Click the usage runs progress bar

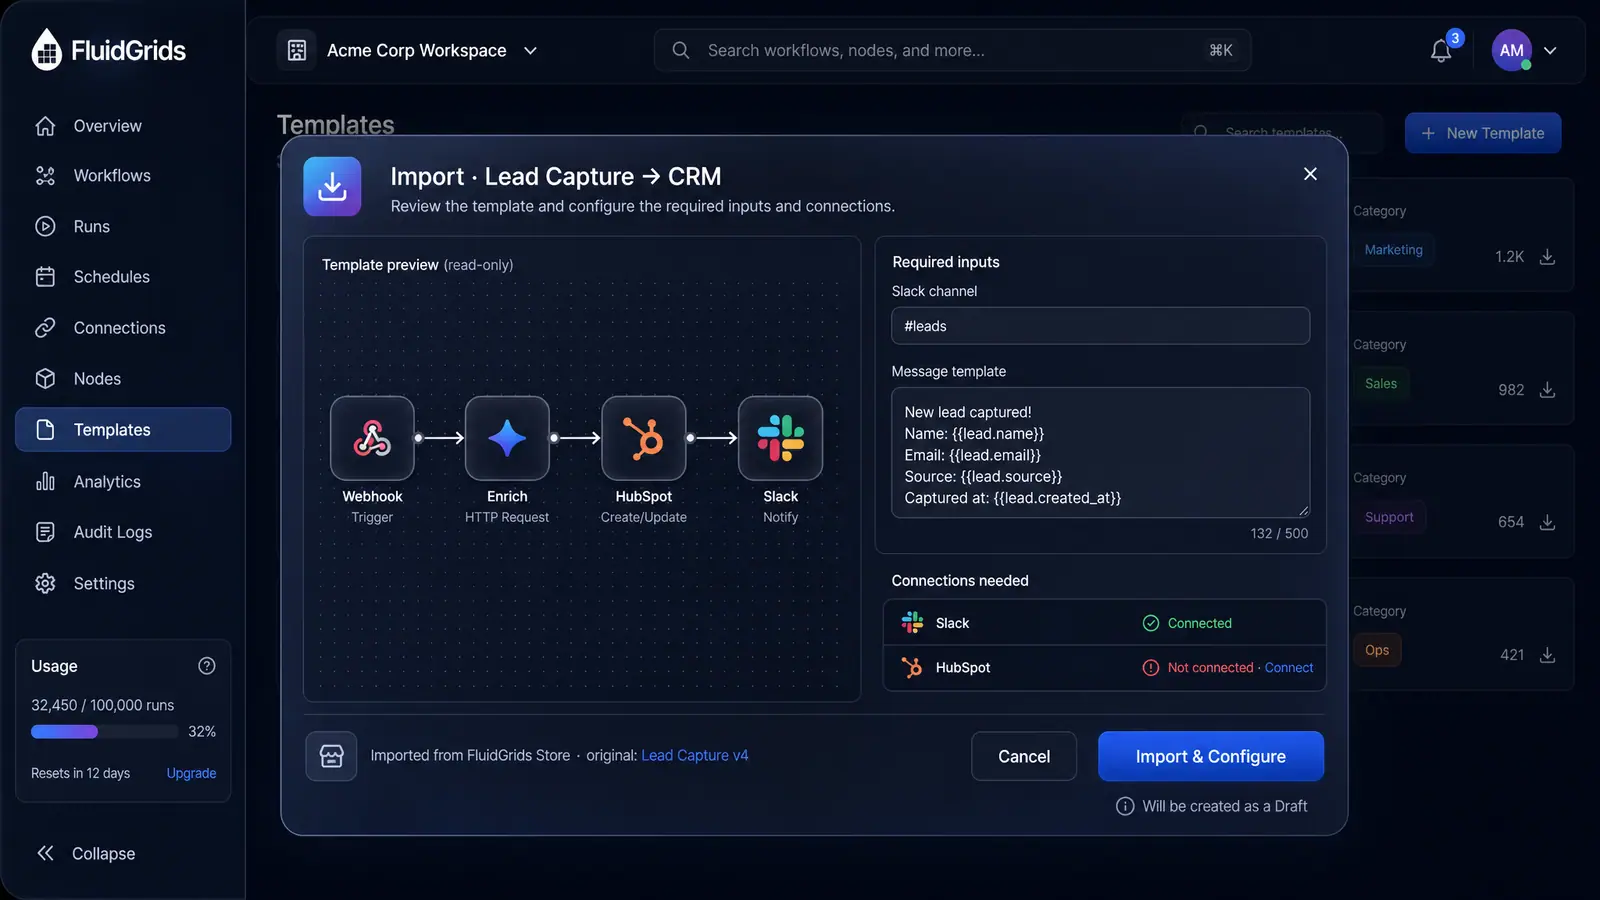pos(104,732)
